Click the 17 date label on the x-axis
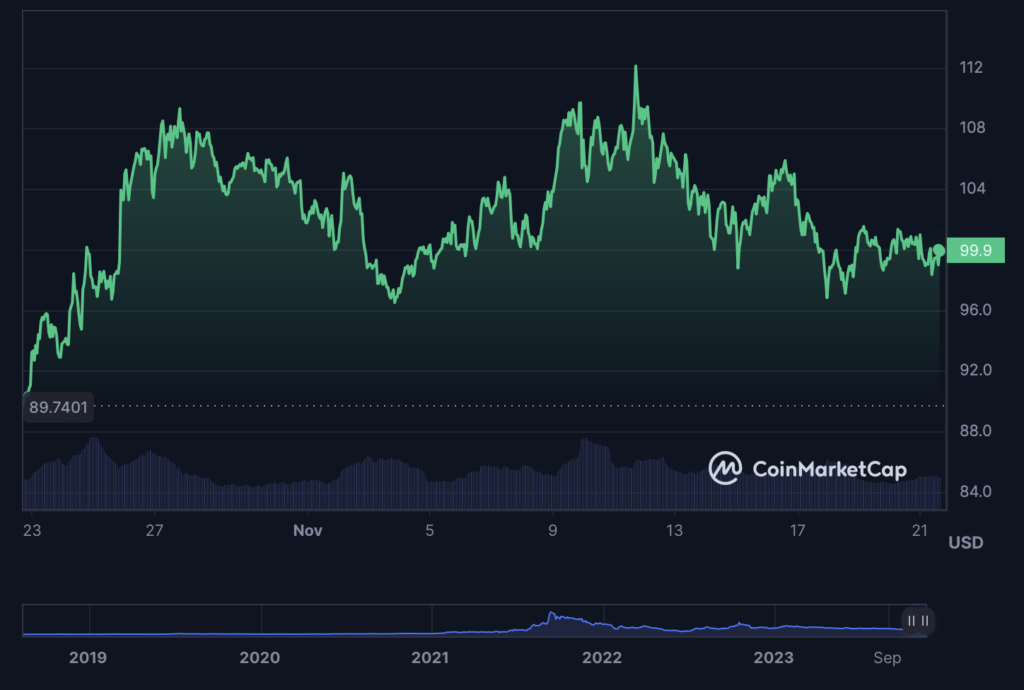 pyautogui.click(x=797, y=530)
